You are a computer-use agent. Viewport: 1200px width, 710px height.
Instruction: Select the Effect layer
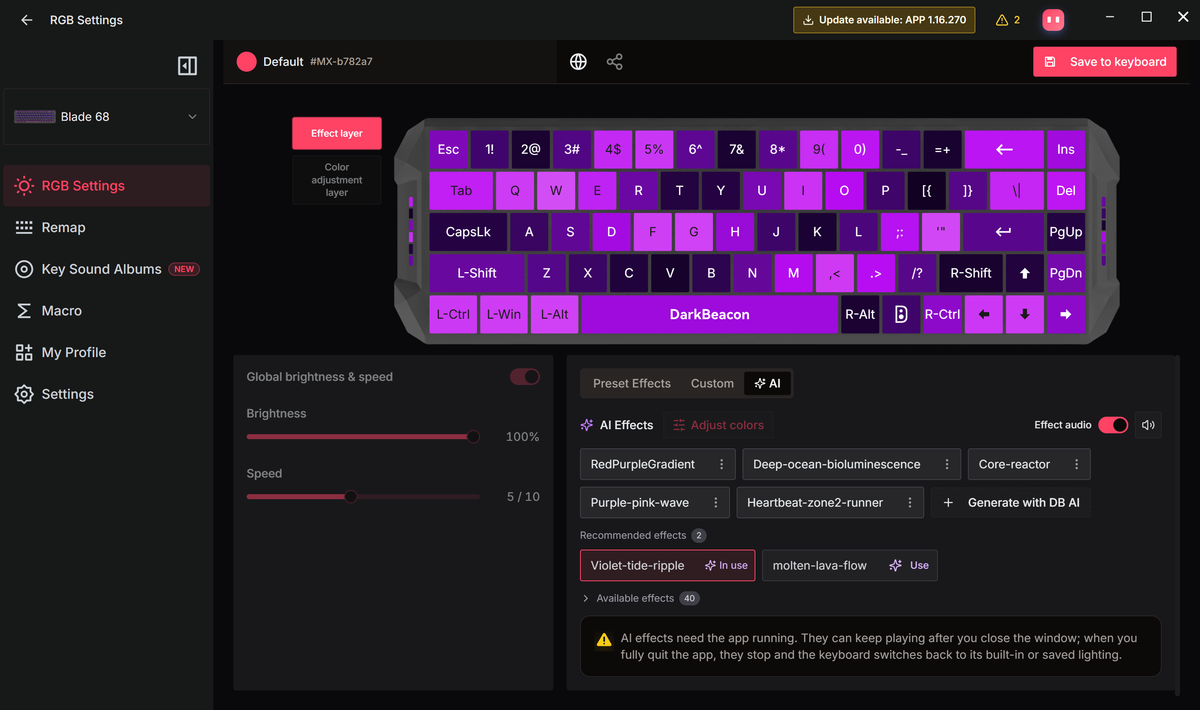pos(337,133)
